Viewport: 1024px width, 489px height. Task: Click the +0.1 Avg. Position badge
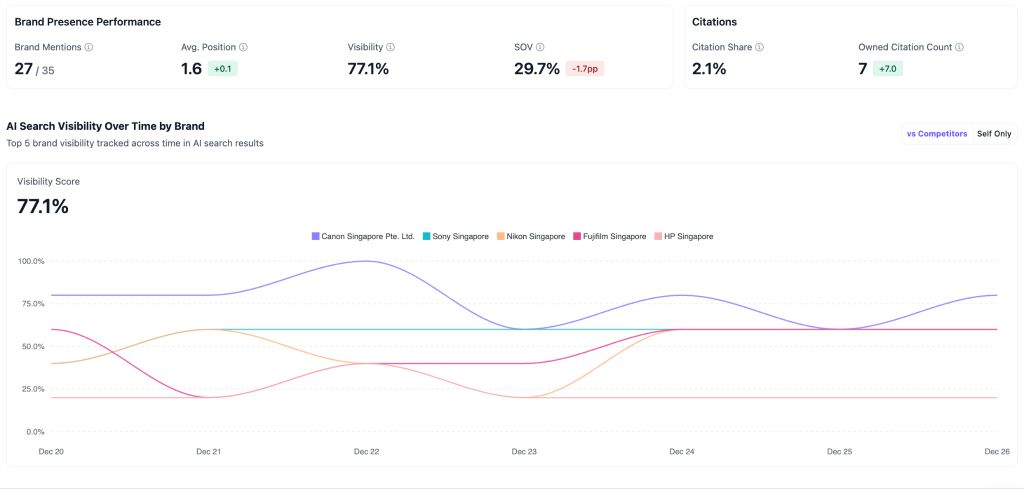(x=223, y=69)
